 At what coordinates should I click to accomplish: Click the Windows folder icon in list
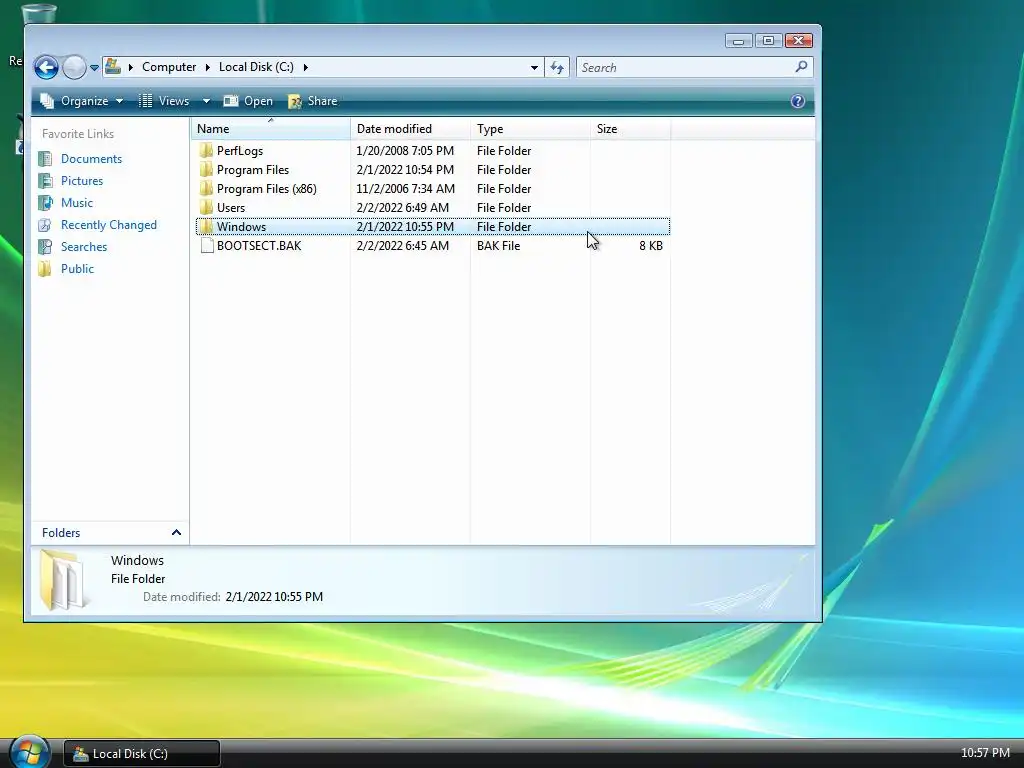(206, 226)
